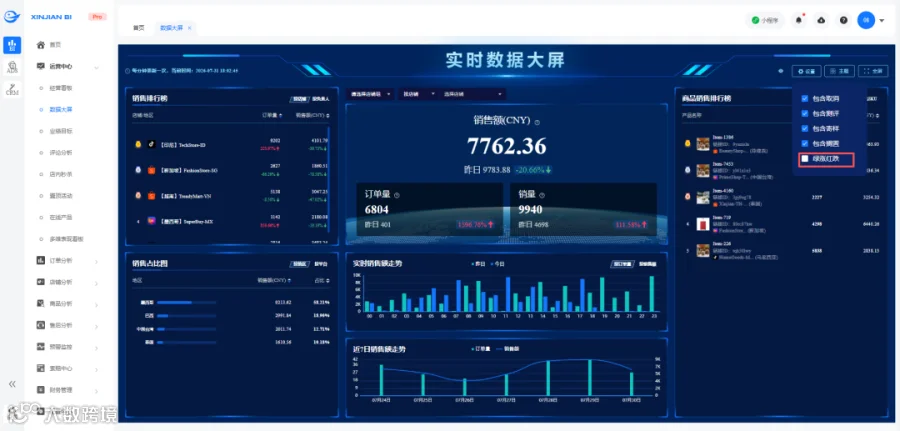The image size is (900, 431).
Task: Click the 全屏 fullscreen button
Action: coord(872,71)
